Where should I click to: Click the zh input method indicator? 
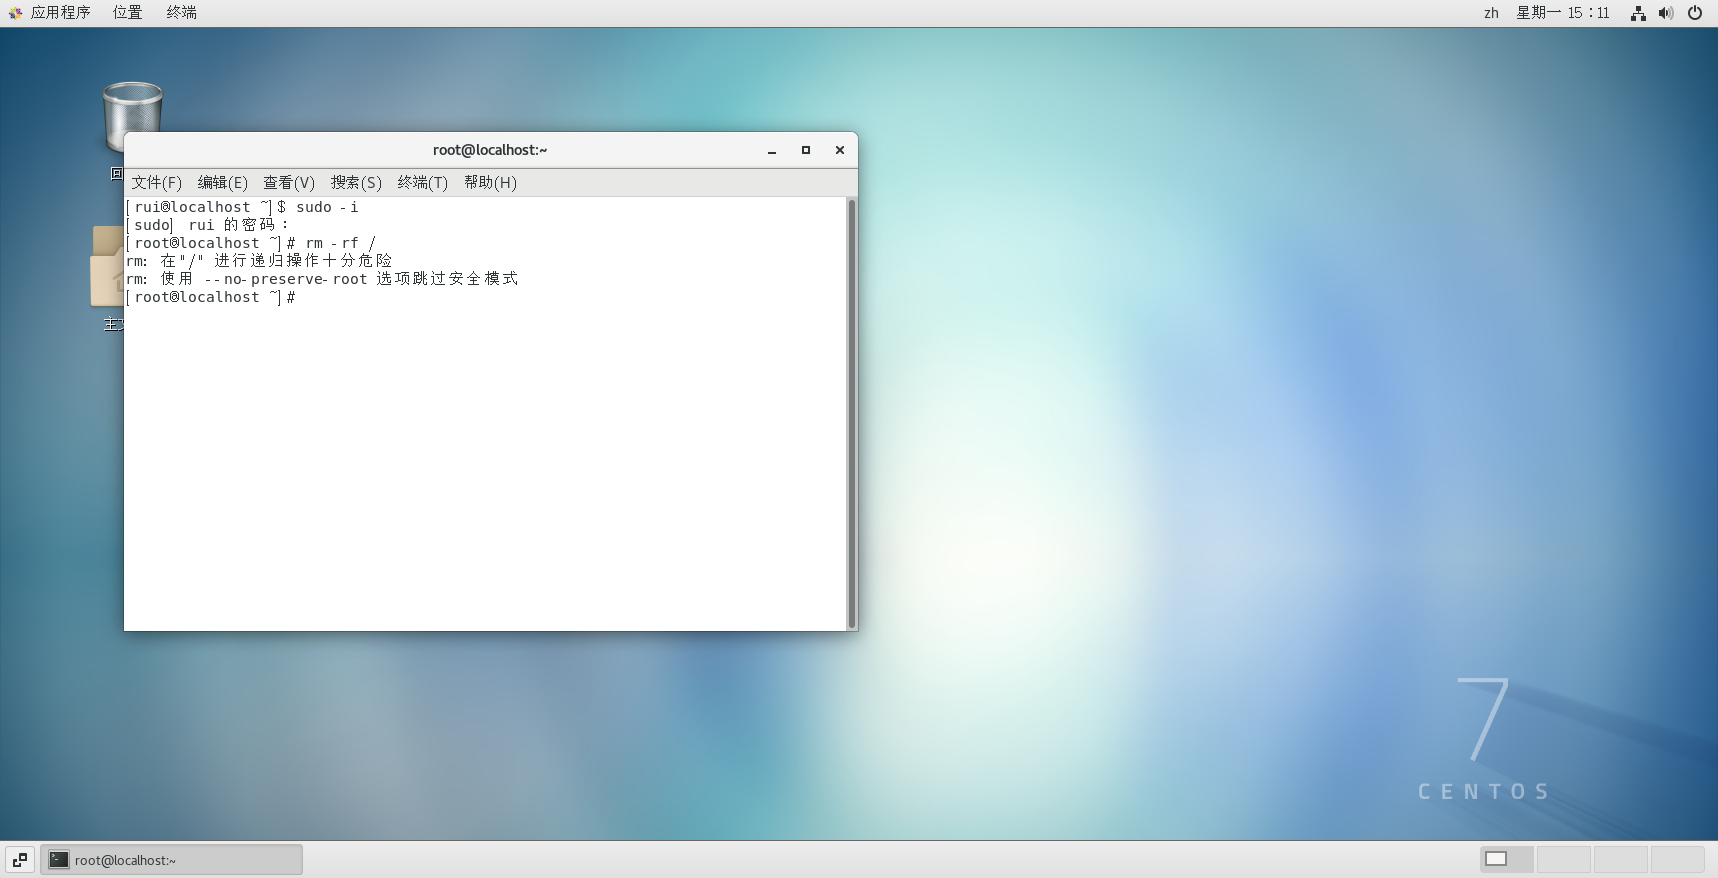tap(1491, 13)
